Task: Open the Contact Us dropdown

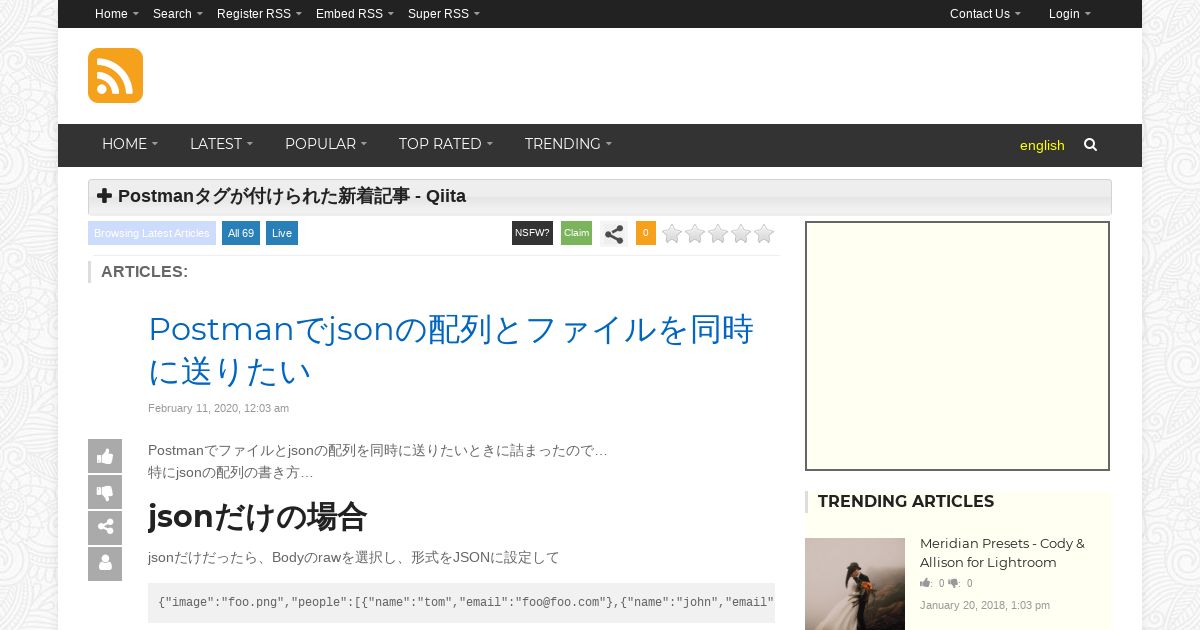Action: point(985,14)
